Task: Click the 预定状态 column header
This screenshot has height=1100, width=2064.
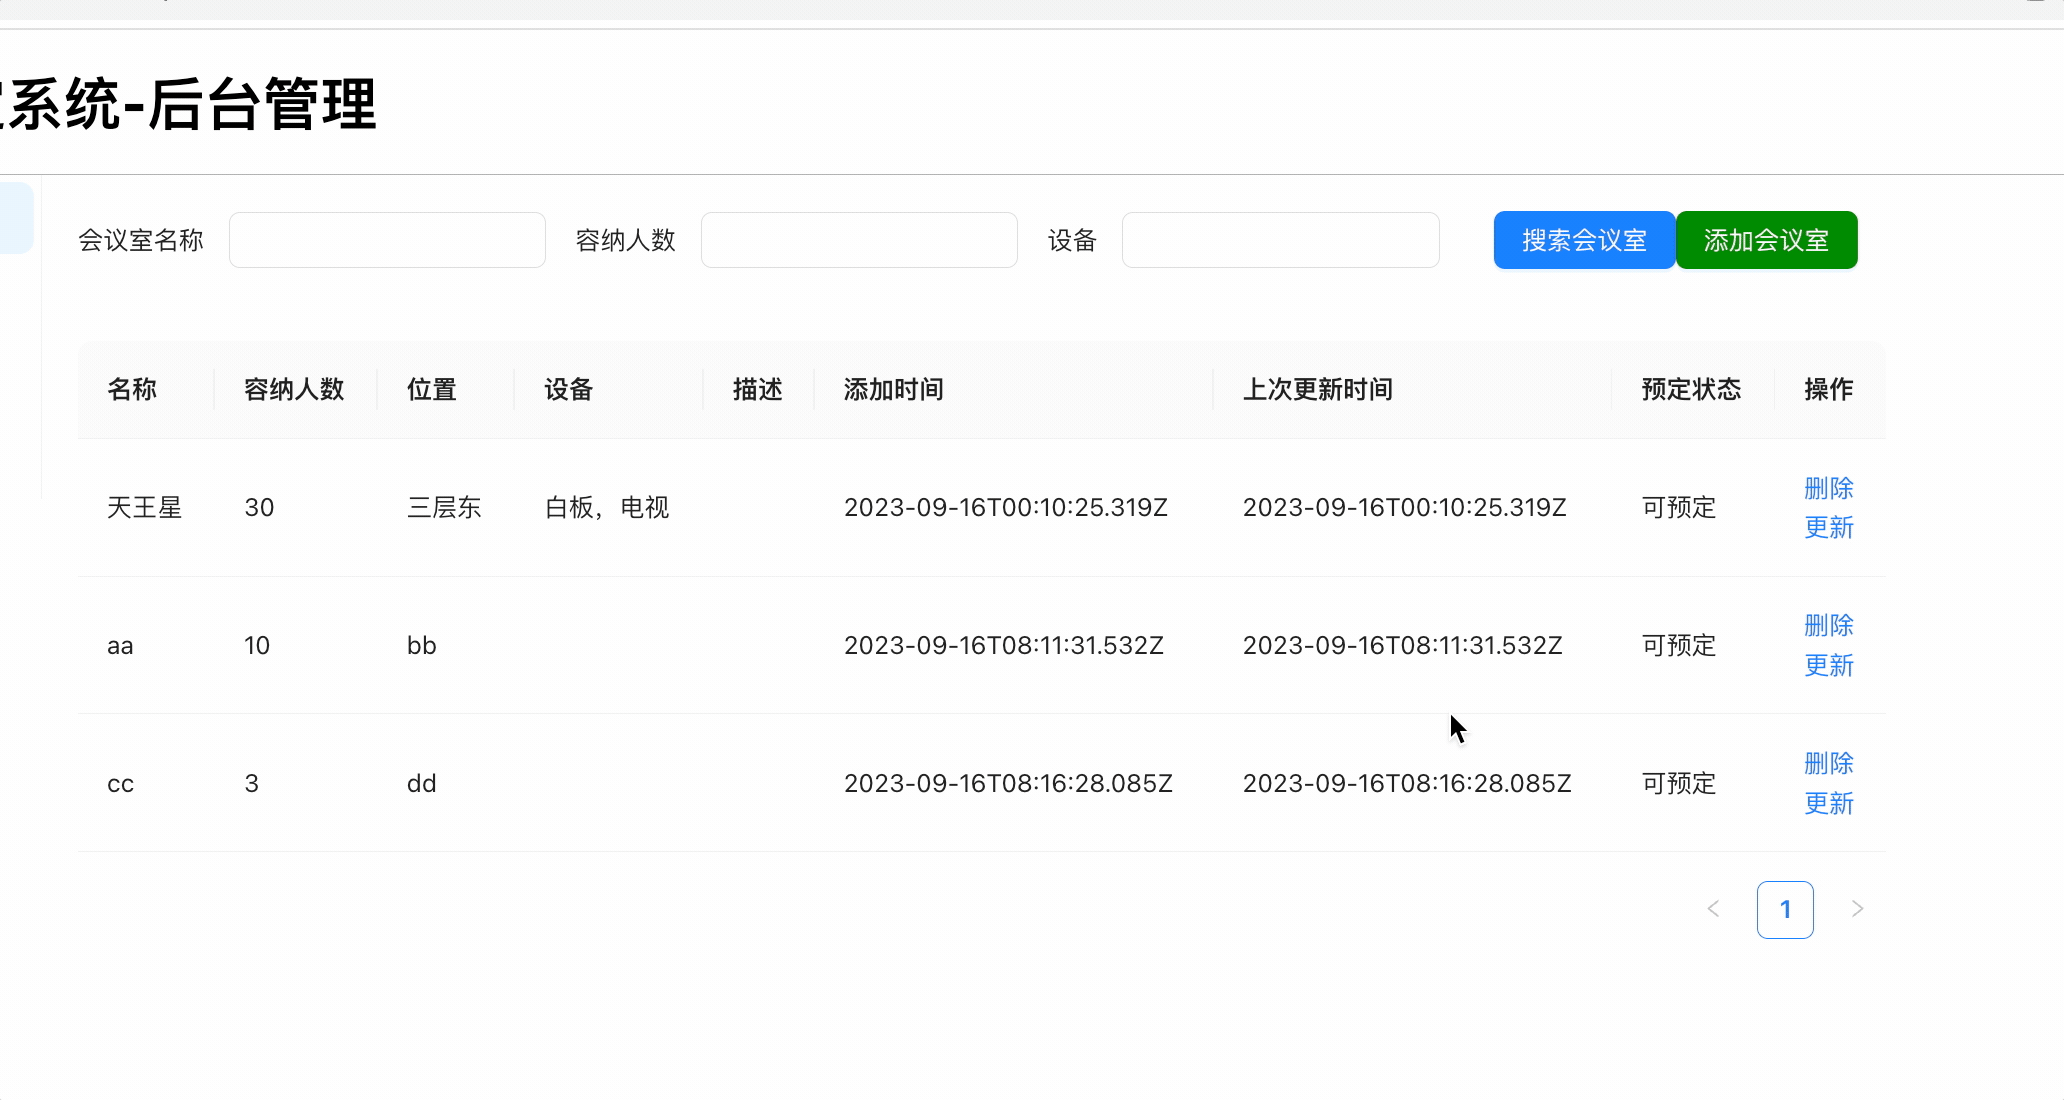Action: 1691,390
